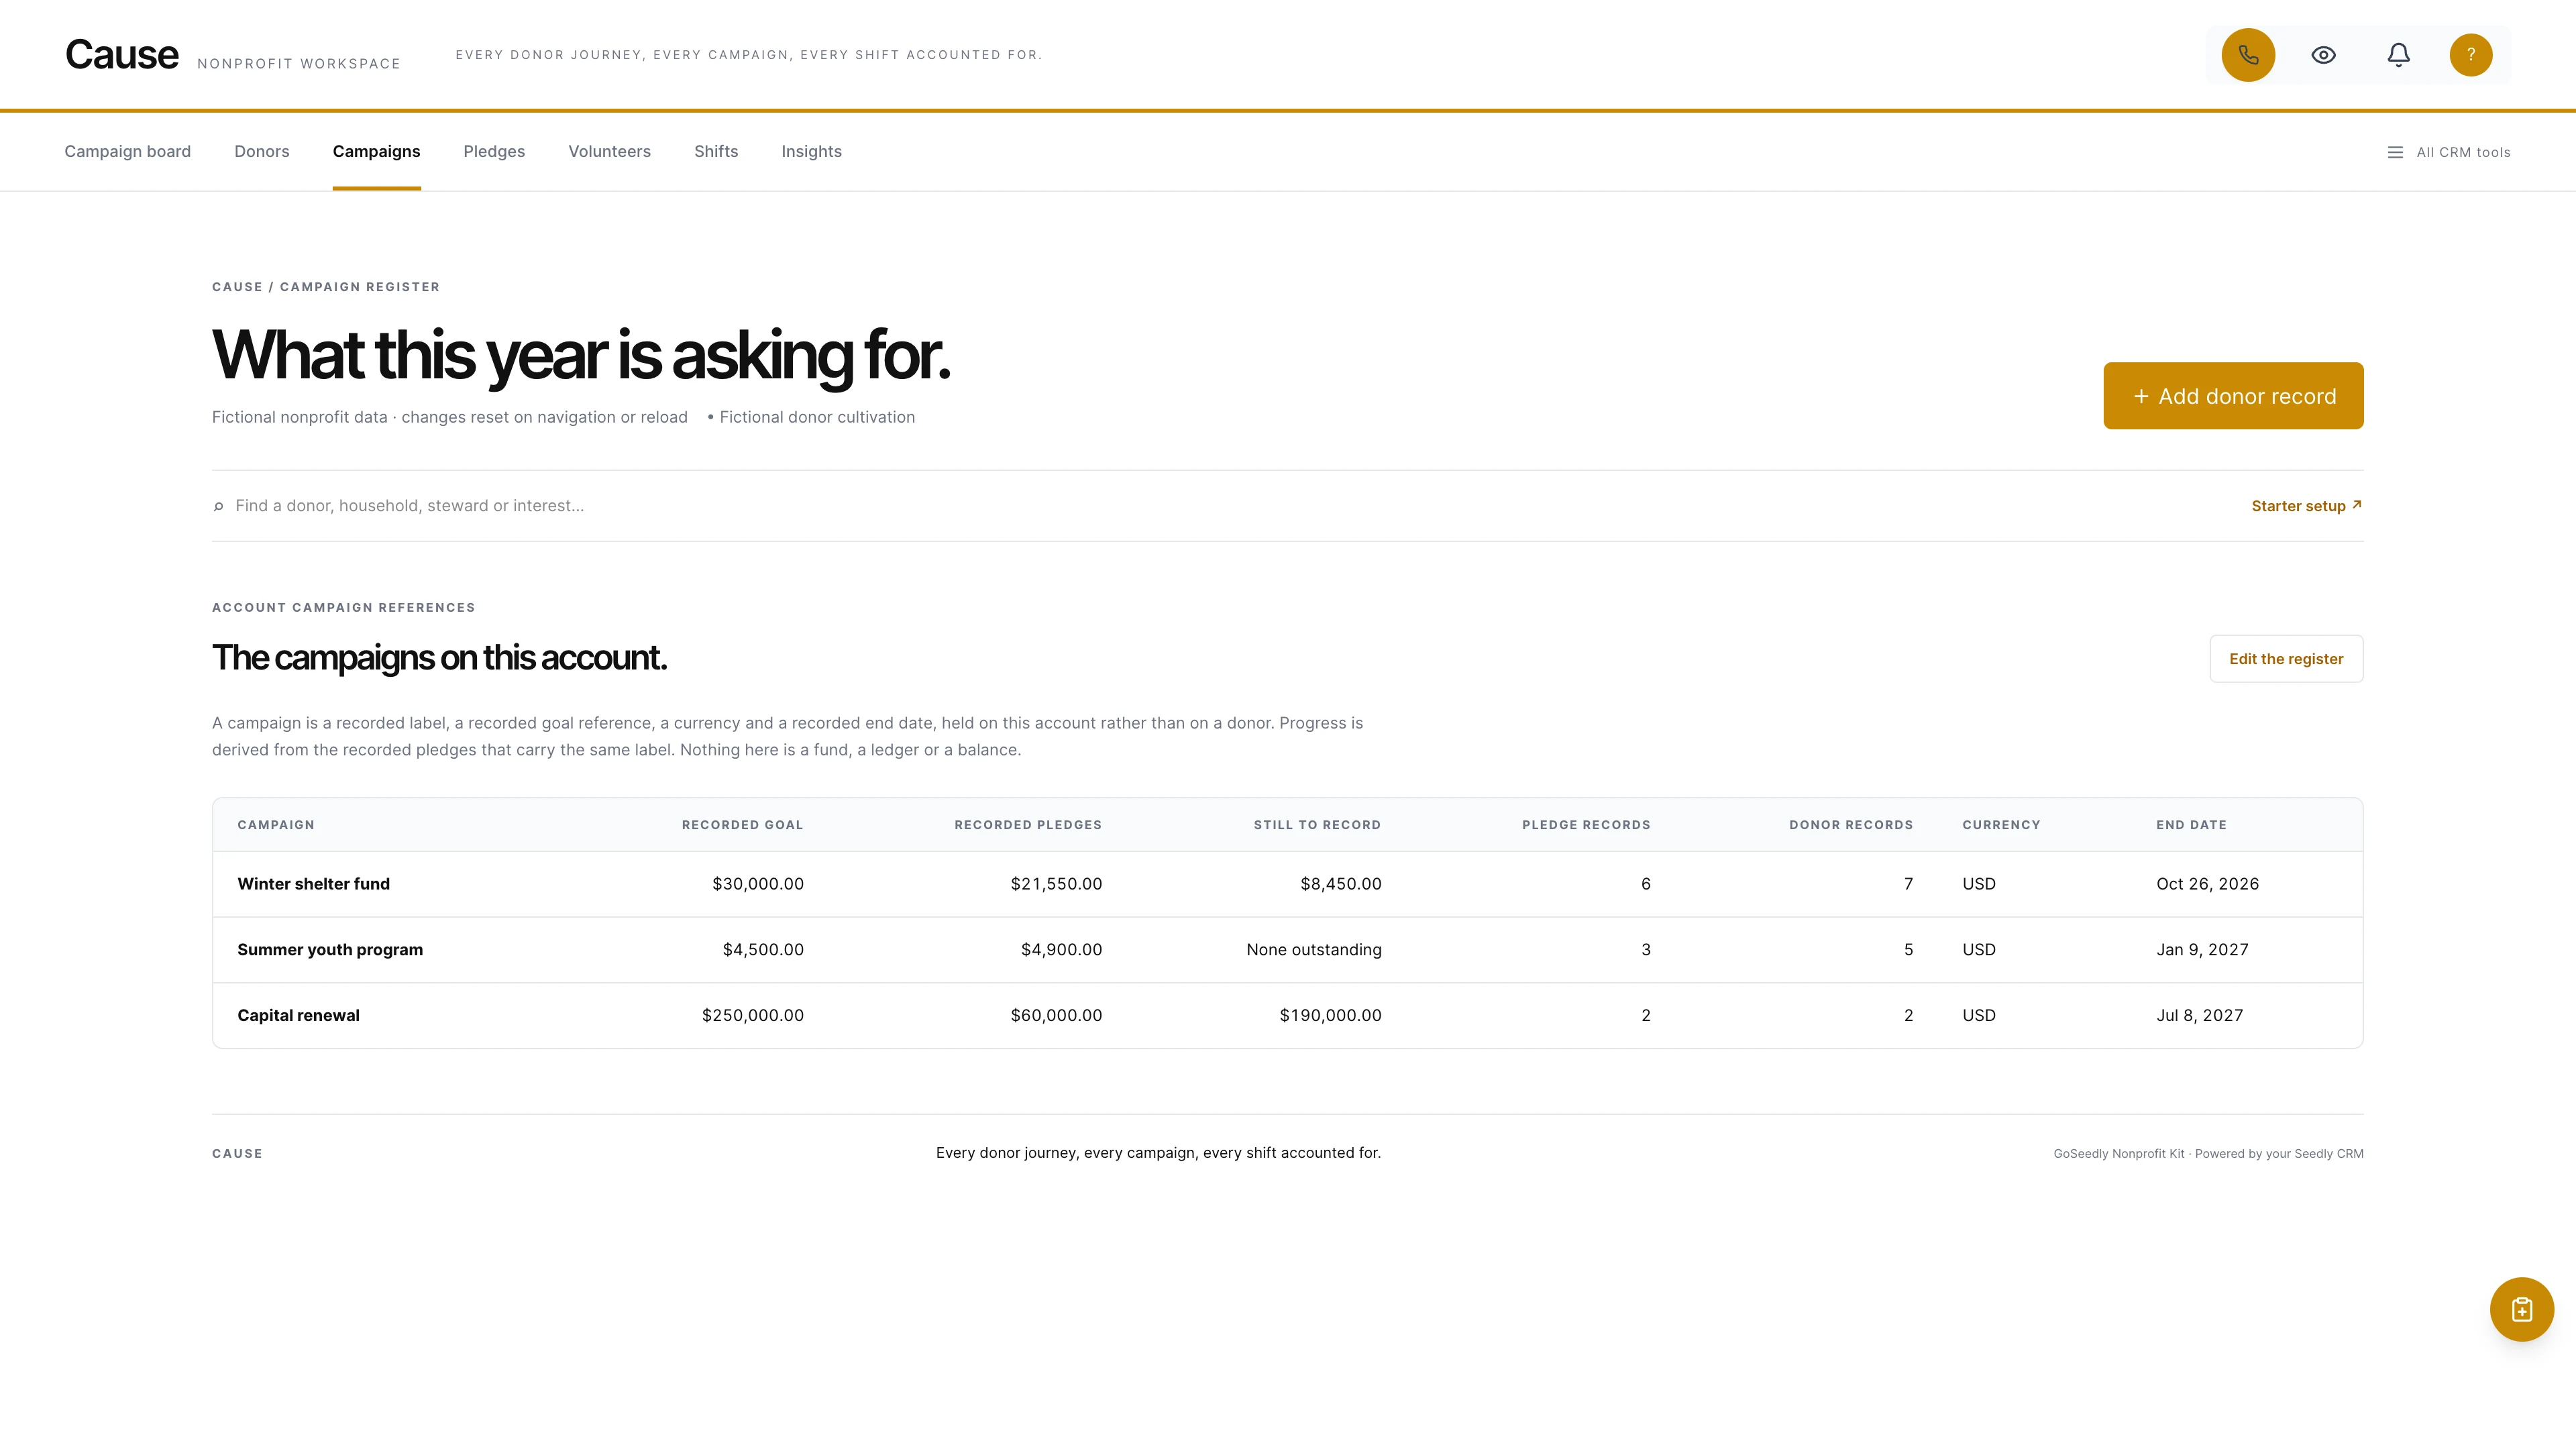This screenshot has width=2576, height=1449.
Task: Click the phone call icon in header
Action: click(x=2248, y=55)
